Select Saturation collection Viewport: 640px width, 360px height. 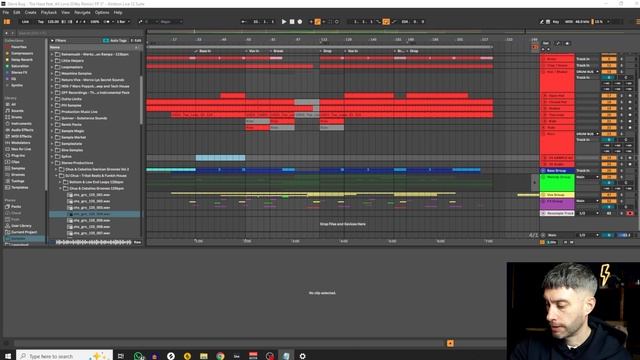tap(20, 66)
